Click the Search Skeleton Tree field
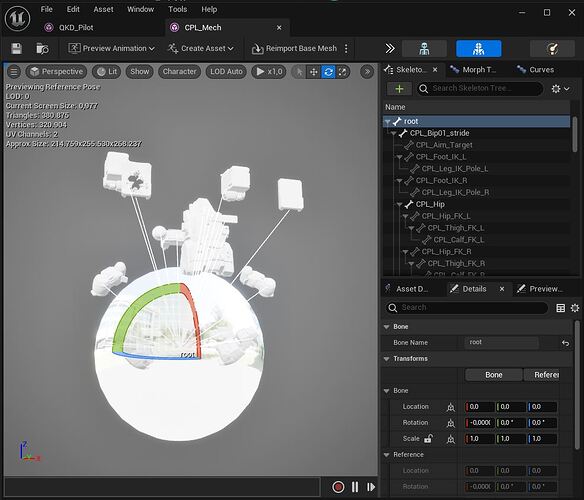Viewport: 584px width, 500px height. [x=480, y=89]
